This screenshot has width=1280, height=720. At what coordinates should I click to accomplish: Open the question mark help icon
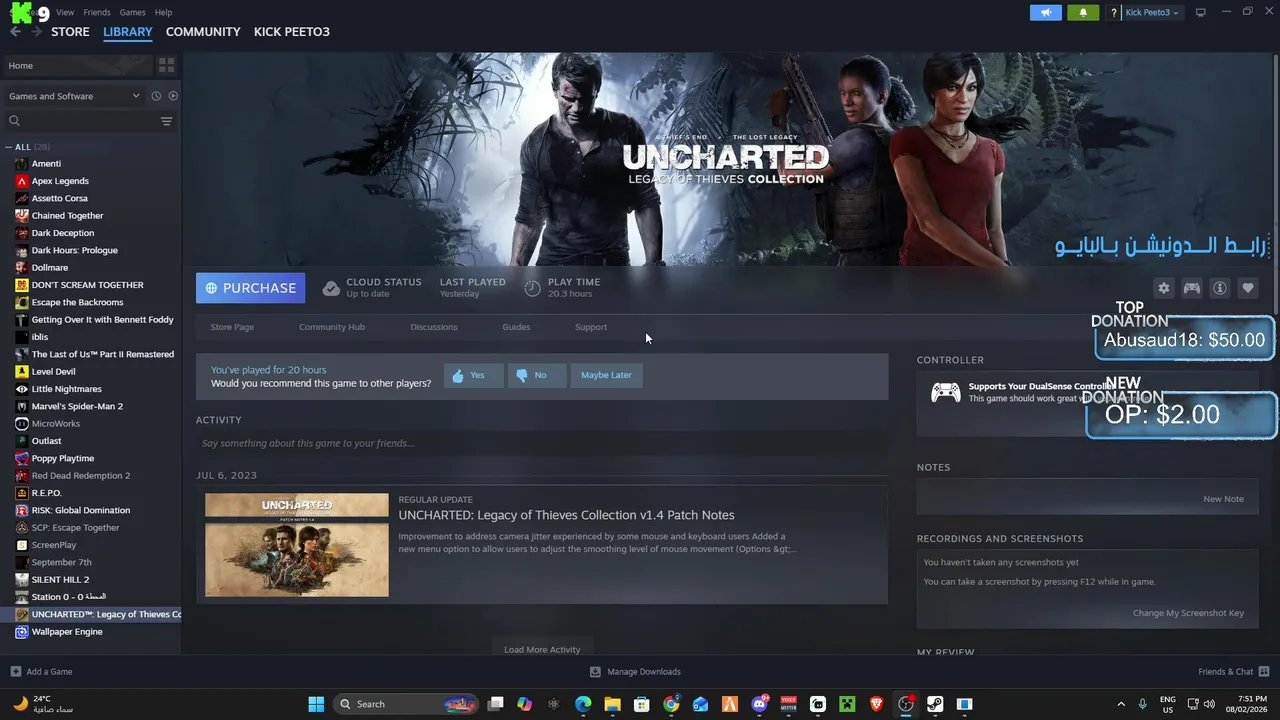[x=1114, y=13]
